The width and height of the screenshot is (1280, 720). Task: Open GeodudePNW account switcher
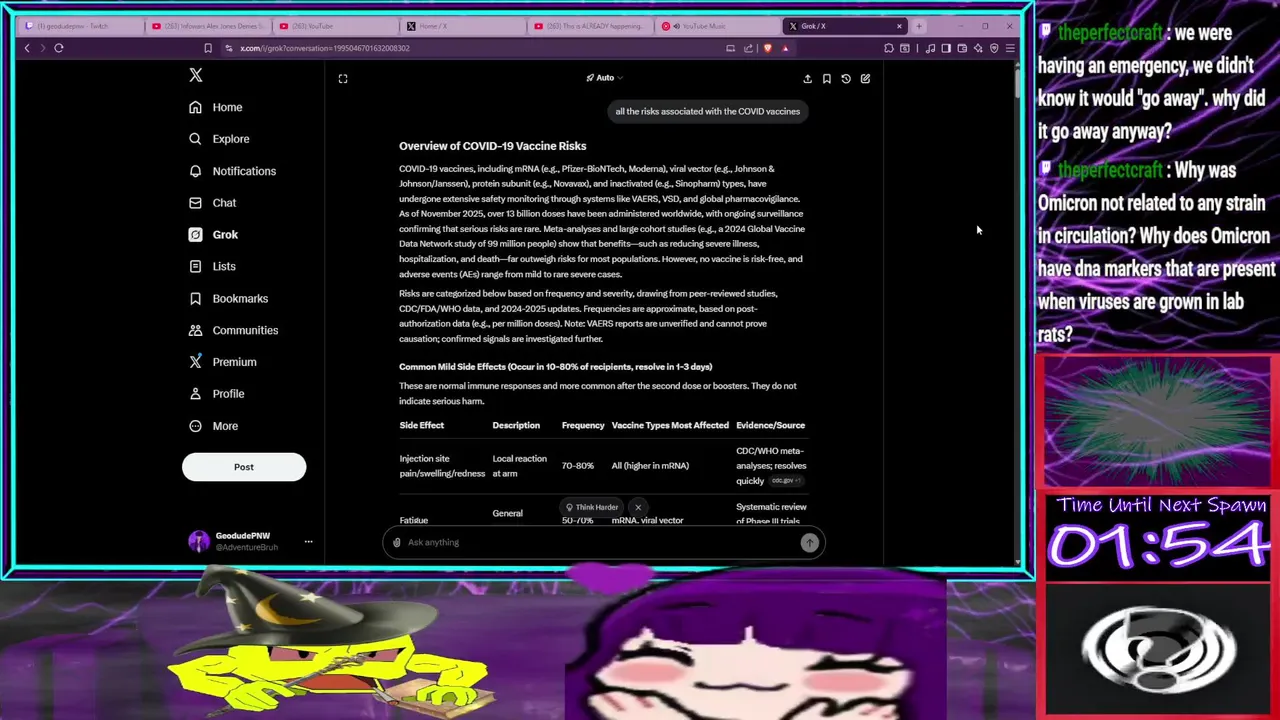tap(250, 541)
